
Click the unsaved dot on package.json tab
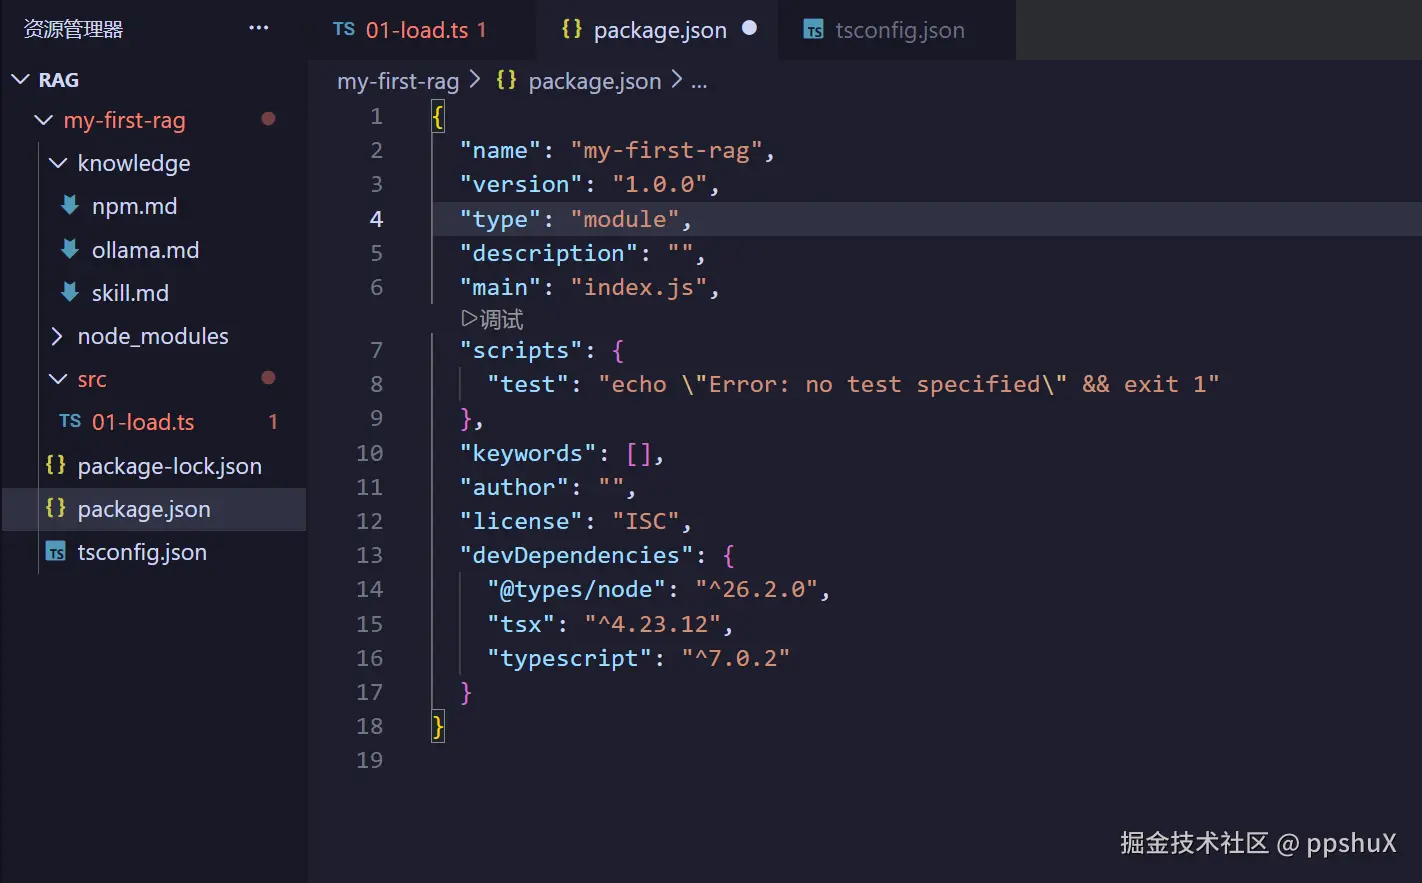(x=749, y=28)
